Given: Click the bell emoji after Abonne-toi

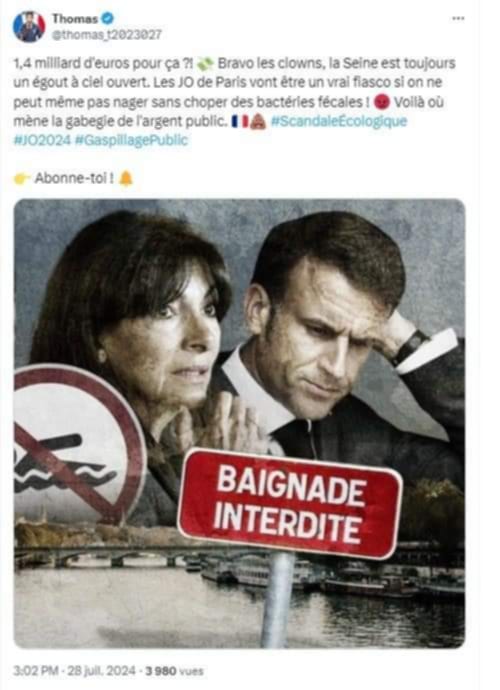Looking at the screenshot, I should (126, 179).
